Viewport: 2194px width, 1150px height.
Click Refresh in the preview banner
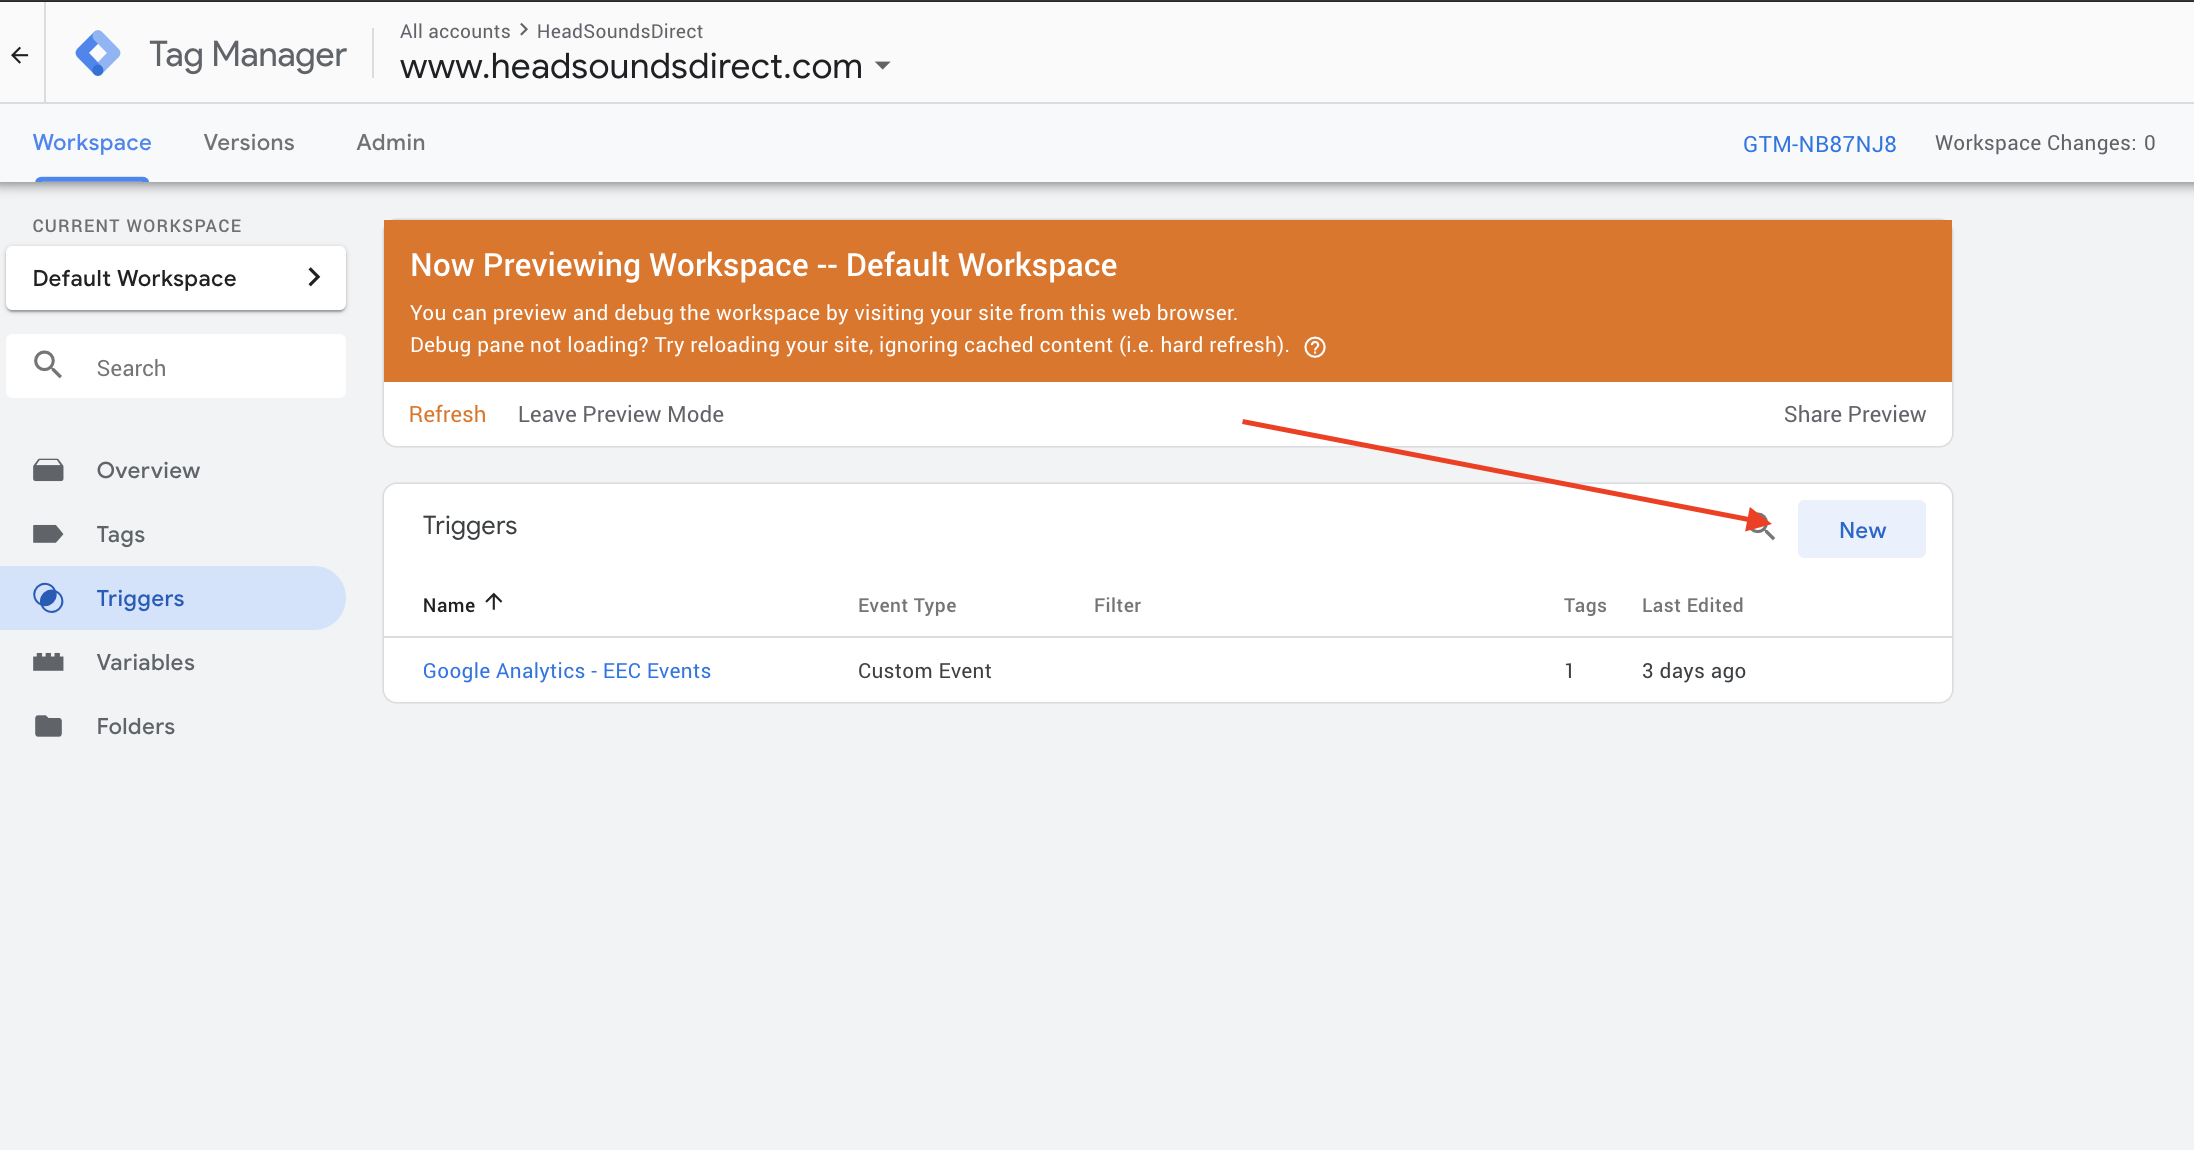click(447, 414)
